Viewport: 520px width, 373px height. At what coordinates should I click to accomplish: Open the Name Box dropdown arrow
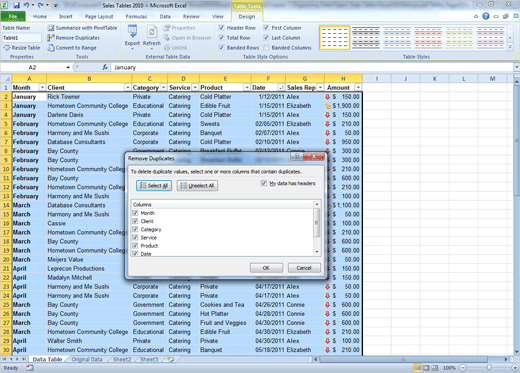(68, 67)
